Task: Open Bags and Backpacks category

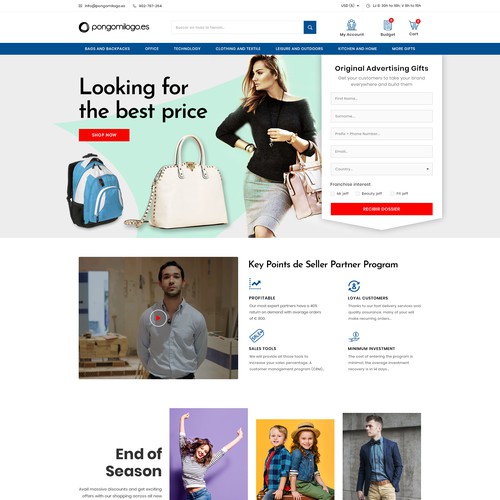Action: point(107,49)
